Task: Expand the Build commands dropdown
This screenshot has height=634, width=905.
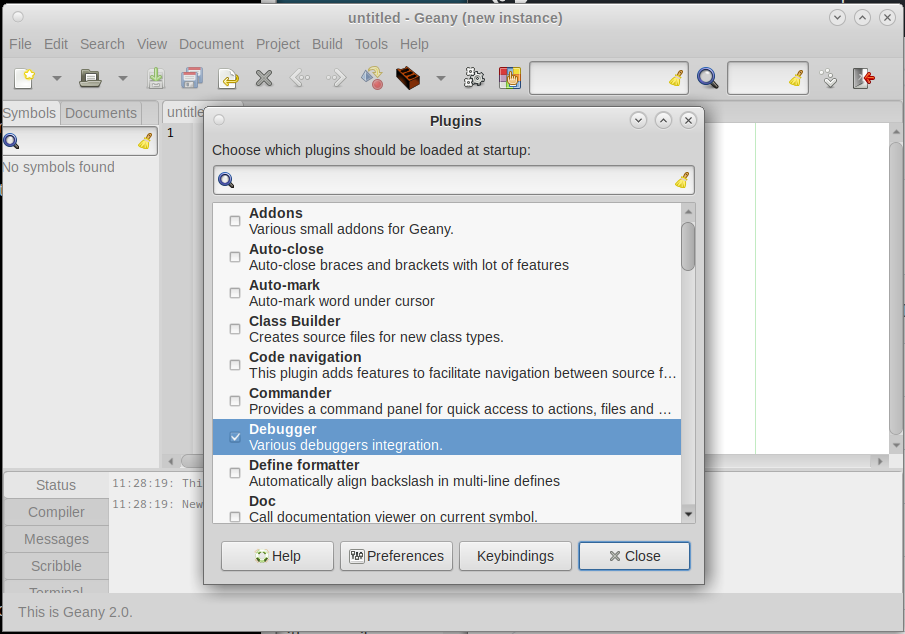Action: click(x=440, y=78)
